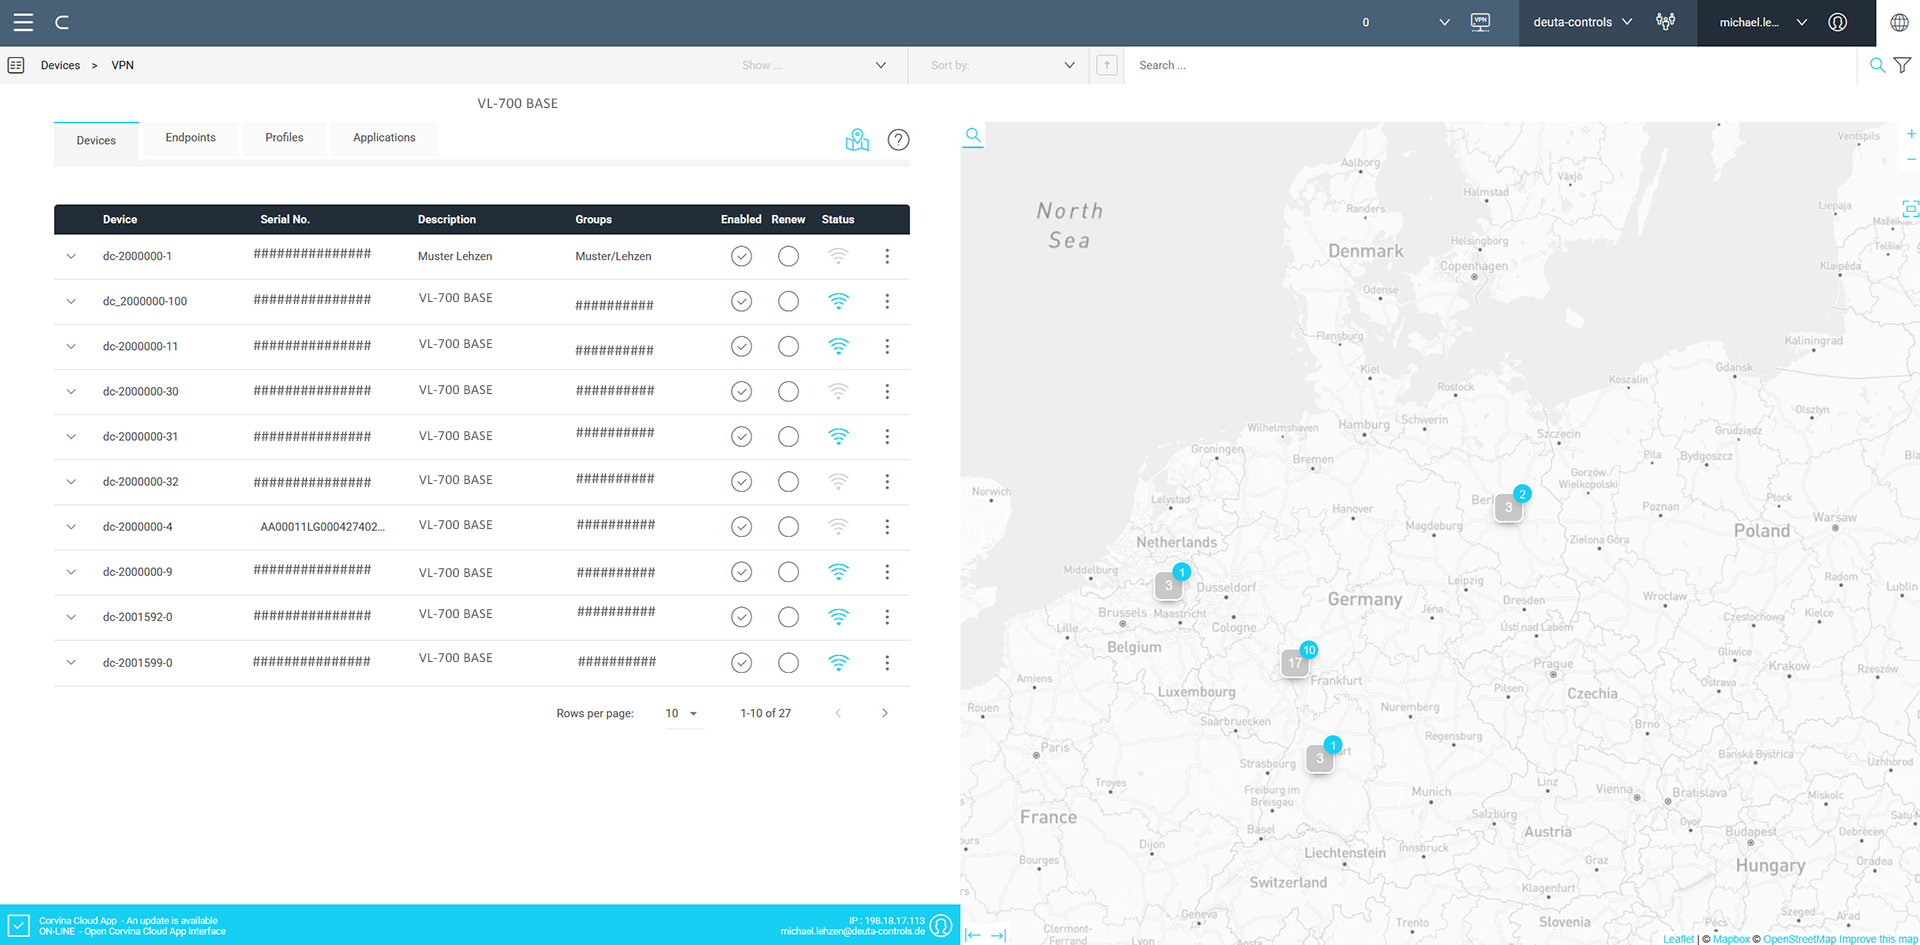Select the Renew radio for dc-2000000-11
Screen dimensions: 1920x945
(x=788, y=346)
